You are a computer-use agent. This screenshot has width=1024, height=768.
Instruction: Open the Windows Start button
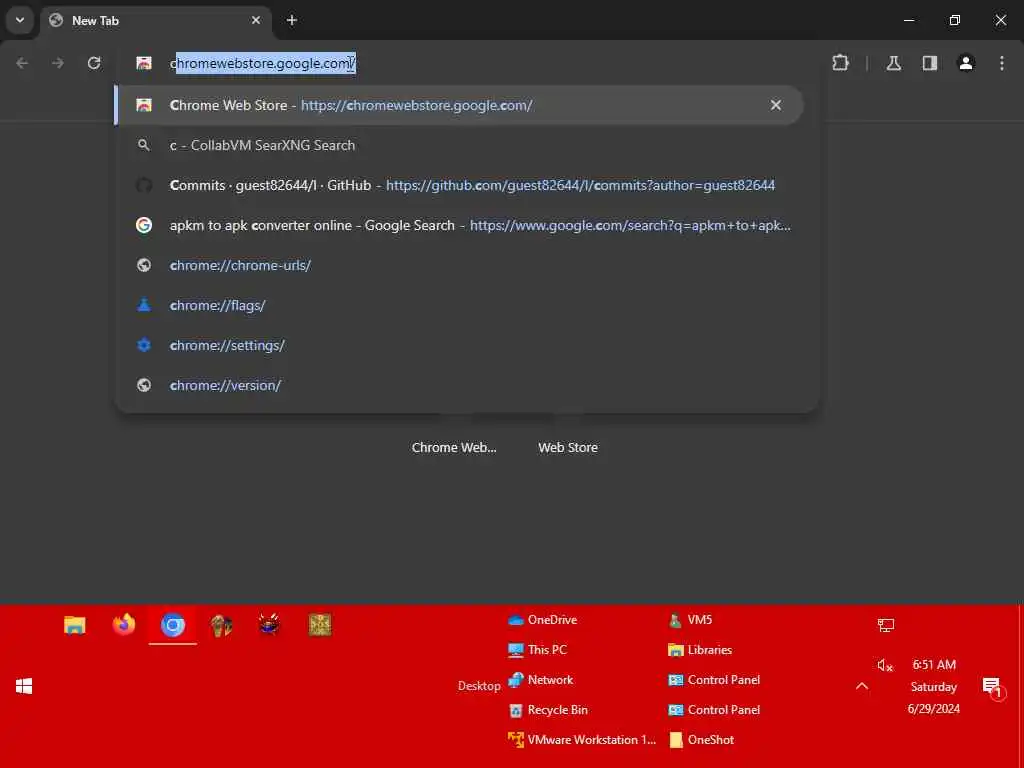click(x=24, y=686)
